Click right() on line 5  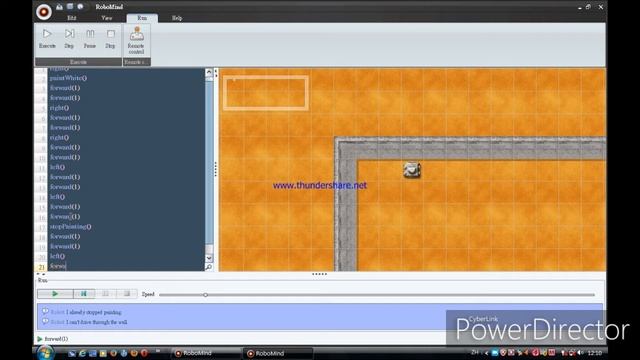(59, 108)
